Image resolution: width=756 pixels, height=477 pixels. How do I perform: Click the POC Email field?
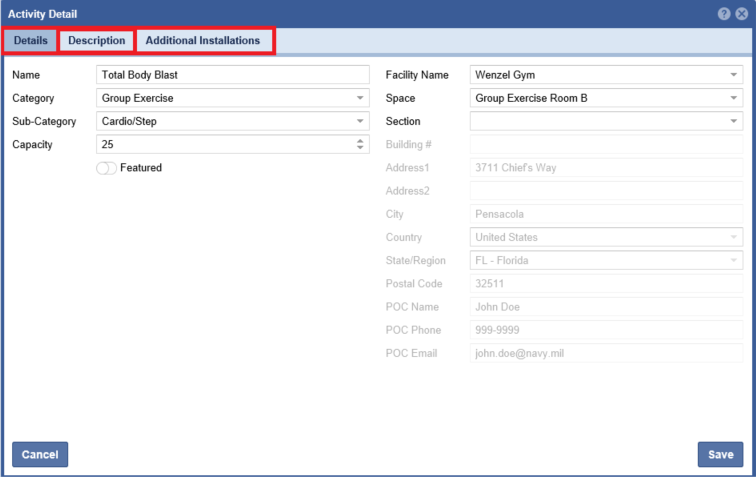pos(606,353)
